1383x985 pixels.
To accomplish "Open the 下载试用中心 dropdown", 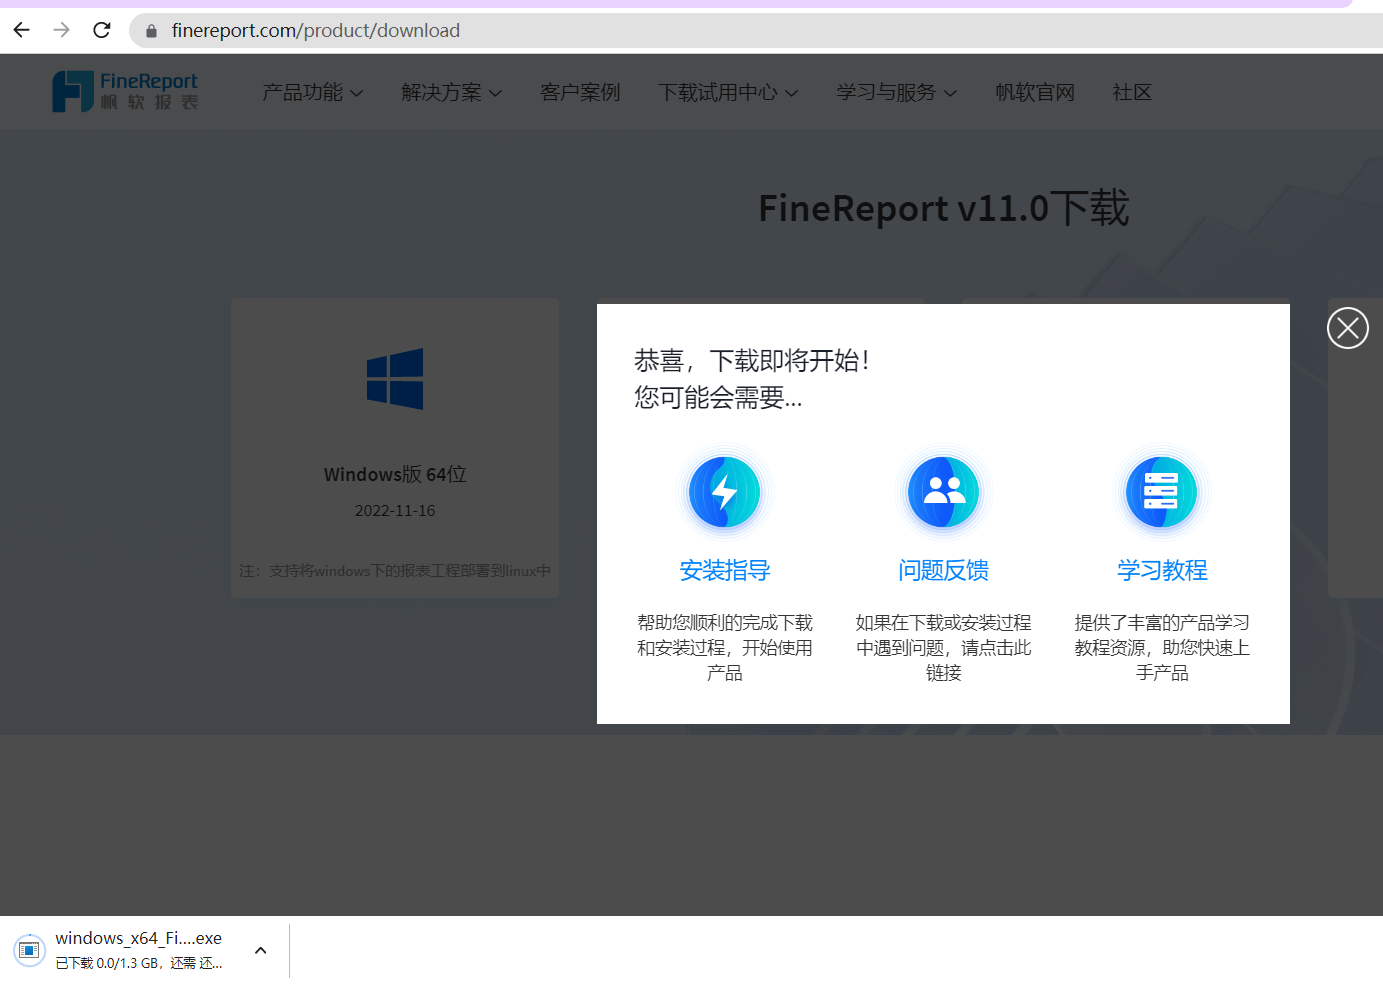I will [x=728, y=92].
